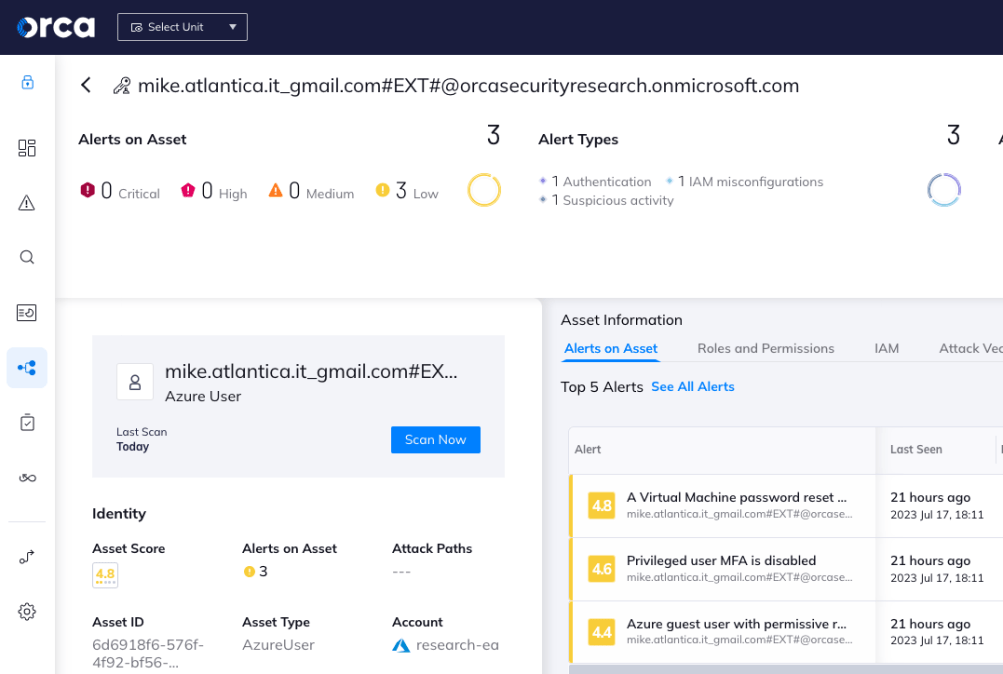Click the Medium severity triangle icon
The image size is (1003, 674).
coord(276,190)
